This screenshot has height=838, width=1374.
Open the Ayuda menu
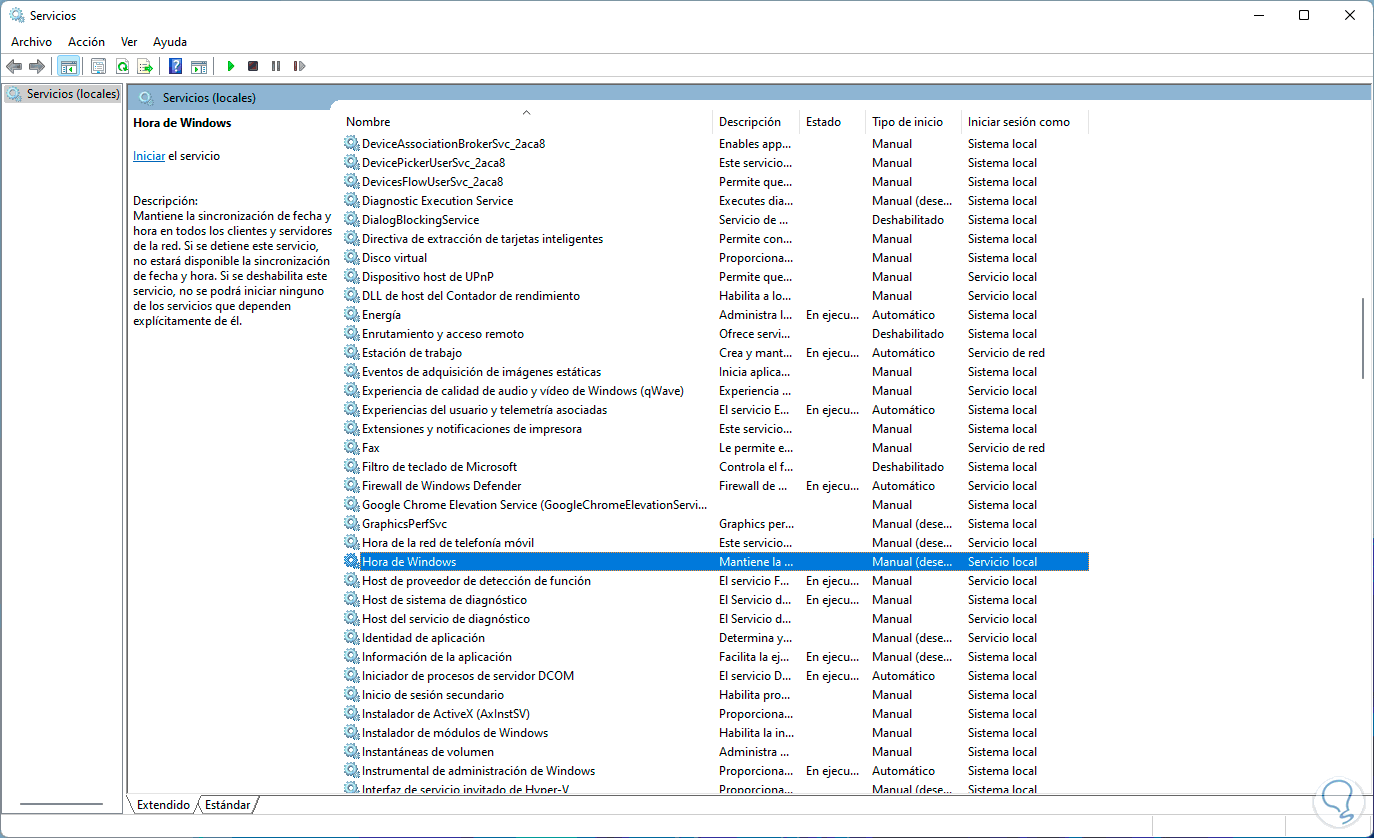point(170,42)
